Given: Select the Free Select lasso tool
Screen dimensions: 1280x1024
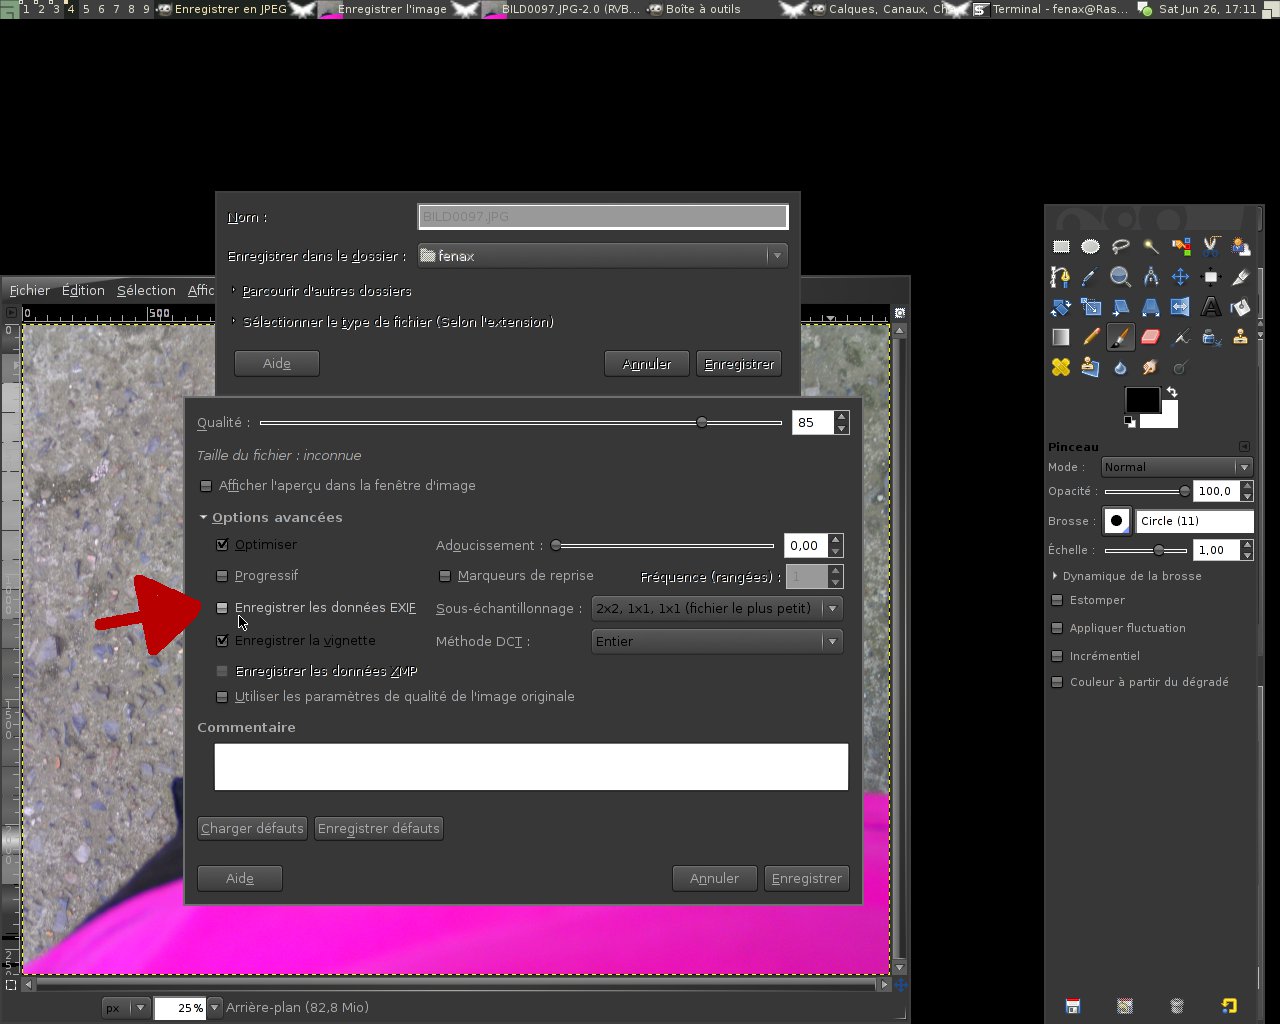Looking at the screenshot, I should point(1120,247).
